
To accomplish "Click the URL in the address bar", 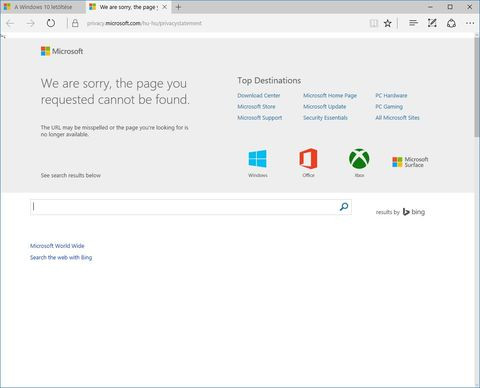I will coord(144,23).
